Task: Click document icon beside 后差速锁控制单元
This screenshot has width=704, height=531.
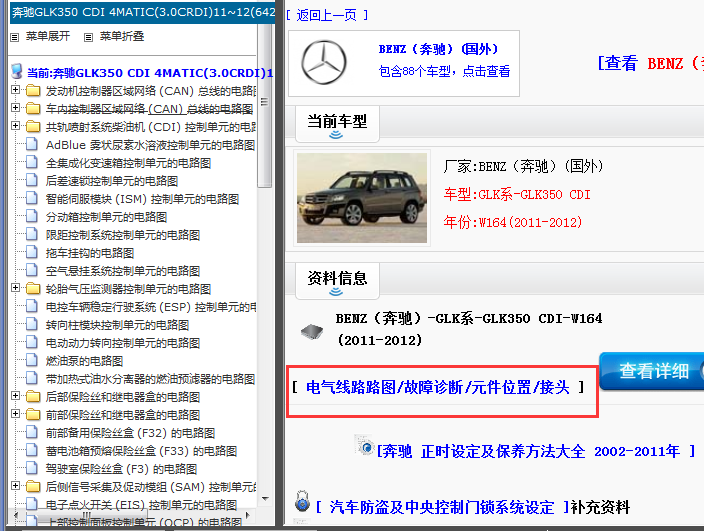Action: click(x=32, y=180)
